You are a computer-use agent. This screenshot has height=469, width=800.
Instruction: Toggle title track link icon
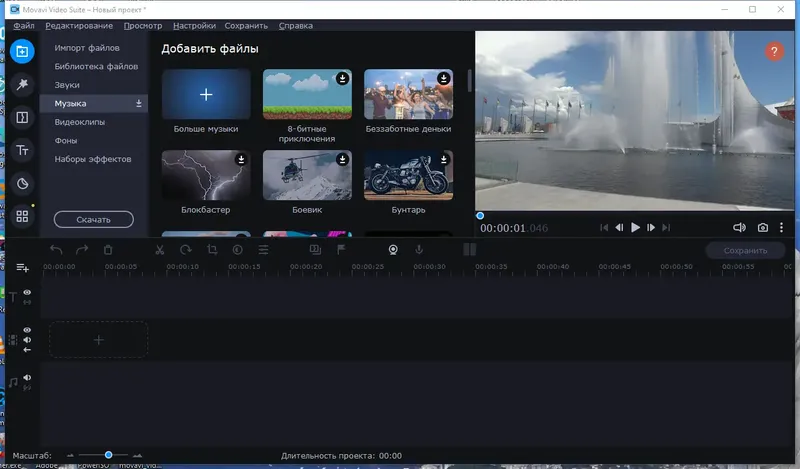point(27,303)
